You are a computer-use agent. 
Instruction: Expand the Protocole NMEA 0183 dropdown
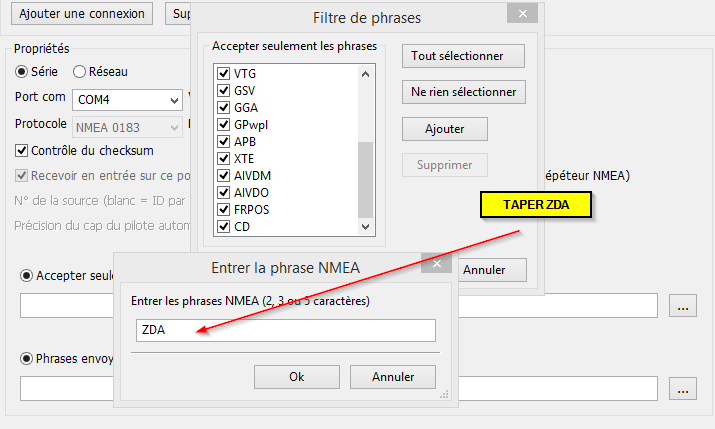coord(127,128)
